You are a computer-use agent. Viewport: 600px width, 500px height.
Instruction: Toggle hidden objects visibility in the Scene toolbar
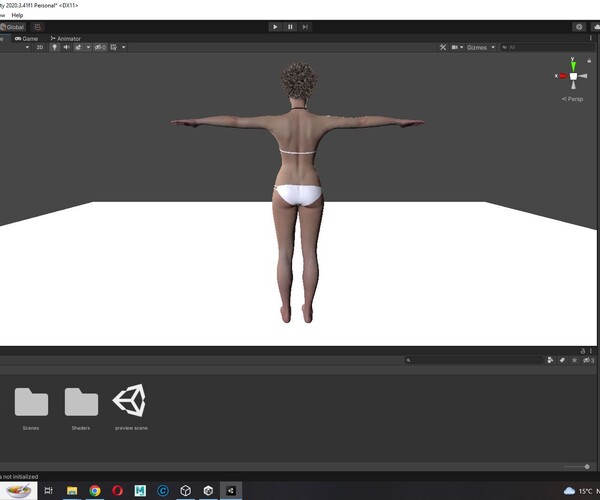click(100, 47)
